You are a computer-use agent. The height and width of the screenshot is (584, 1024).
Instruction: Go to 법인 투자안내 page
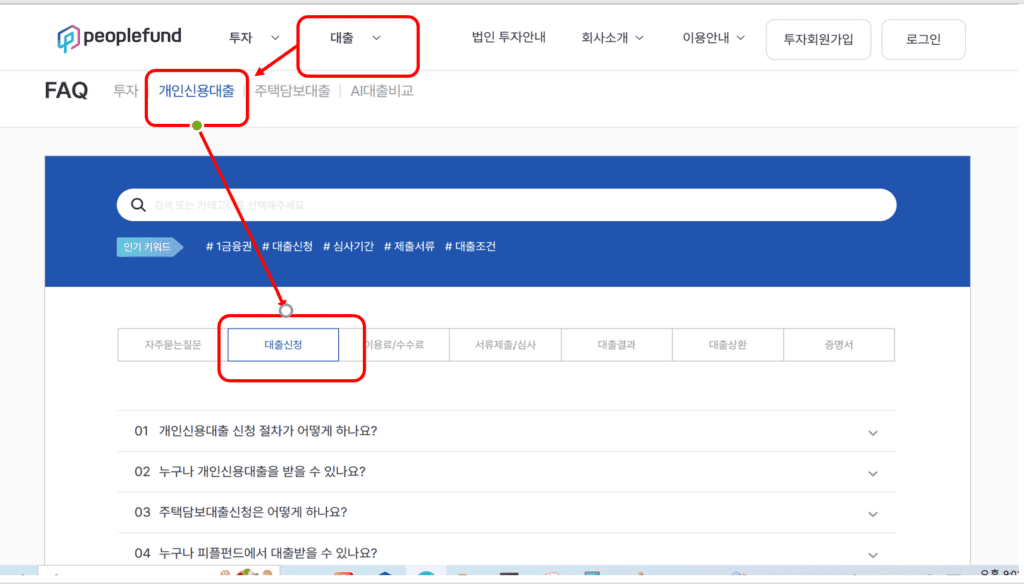[509, 37]
